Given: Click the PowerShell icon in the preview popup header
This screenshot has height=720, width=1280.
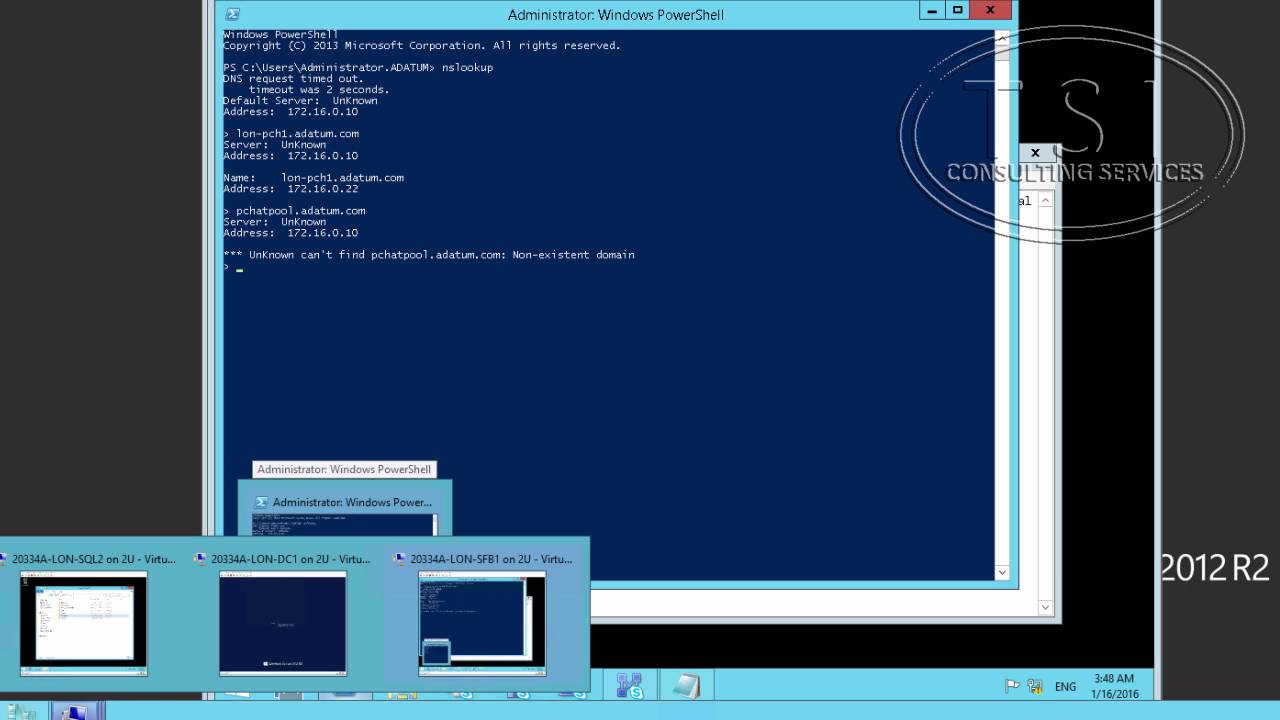Looking at the screenshot, I should pyautogui.click(x=261, y=502).
